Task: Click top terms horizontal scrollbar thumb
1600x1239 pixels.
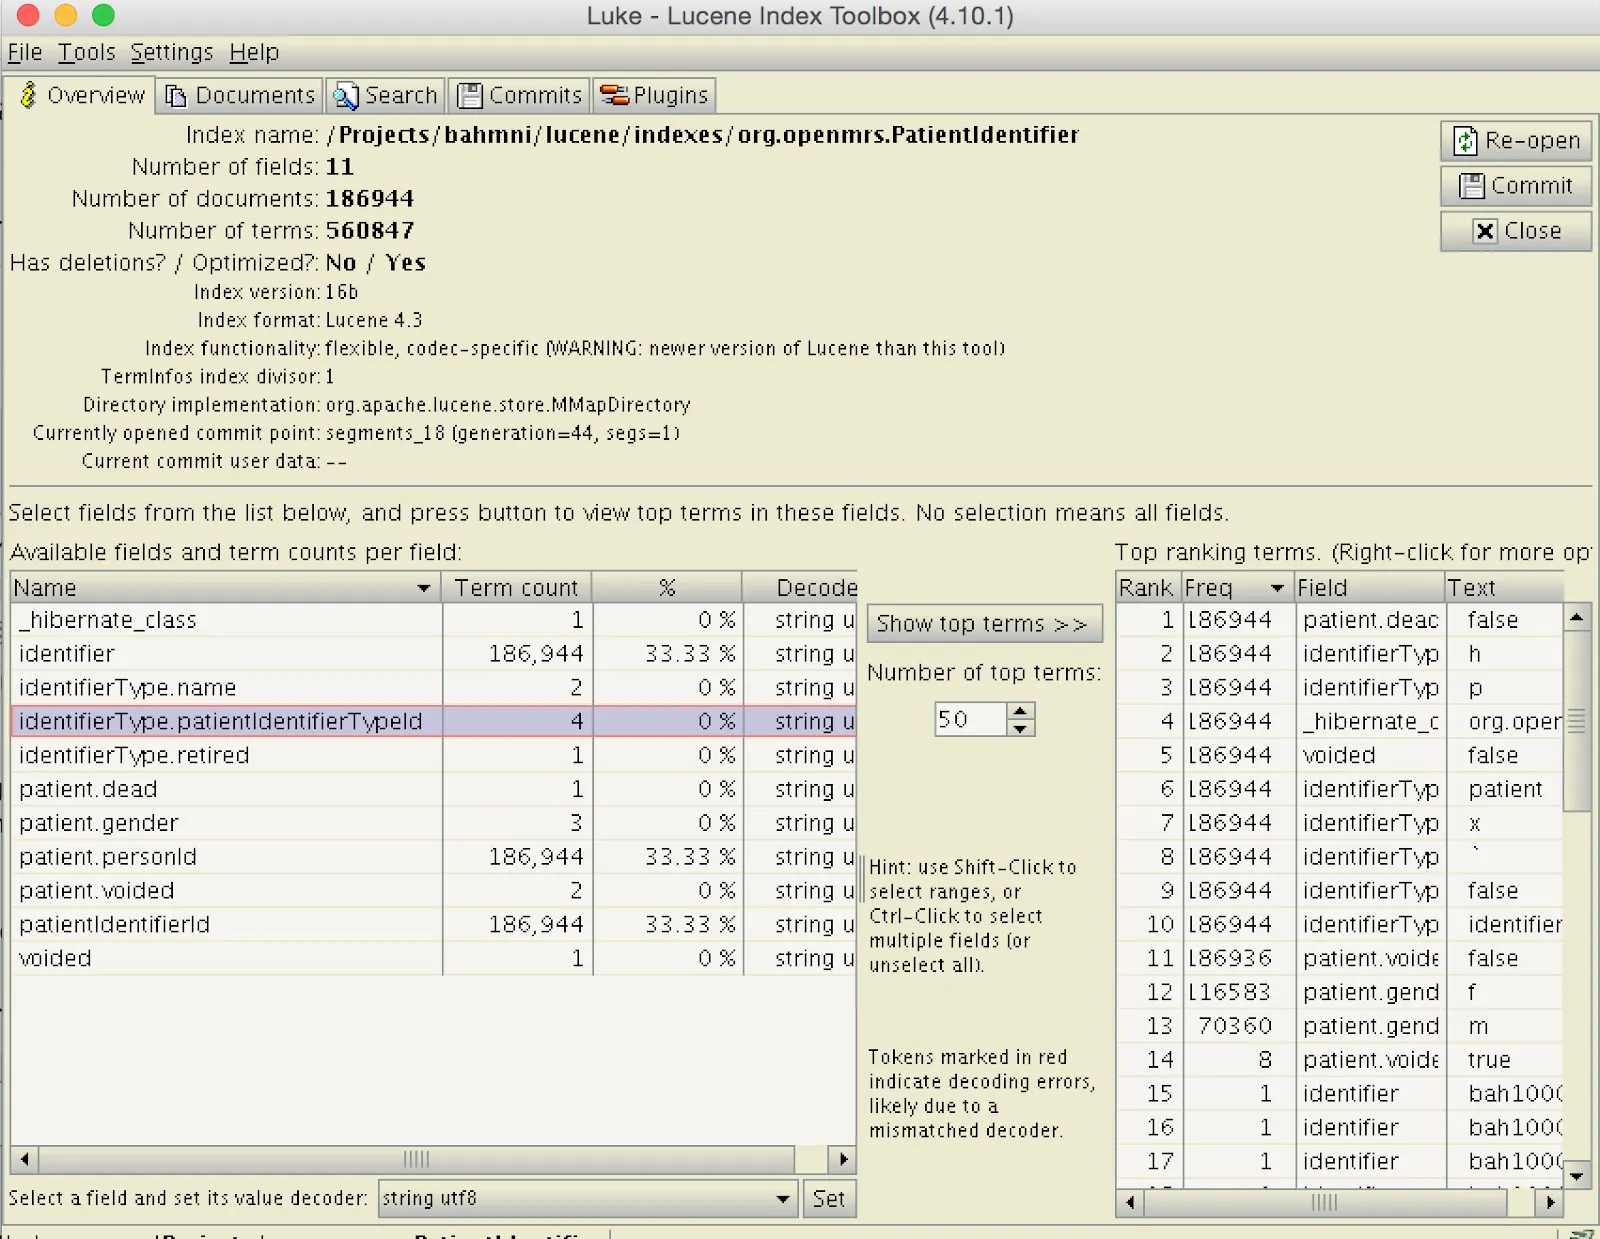Action: coord(1325,1202)
